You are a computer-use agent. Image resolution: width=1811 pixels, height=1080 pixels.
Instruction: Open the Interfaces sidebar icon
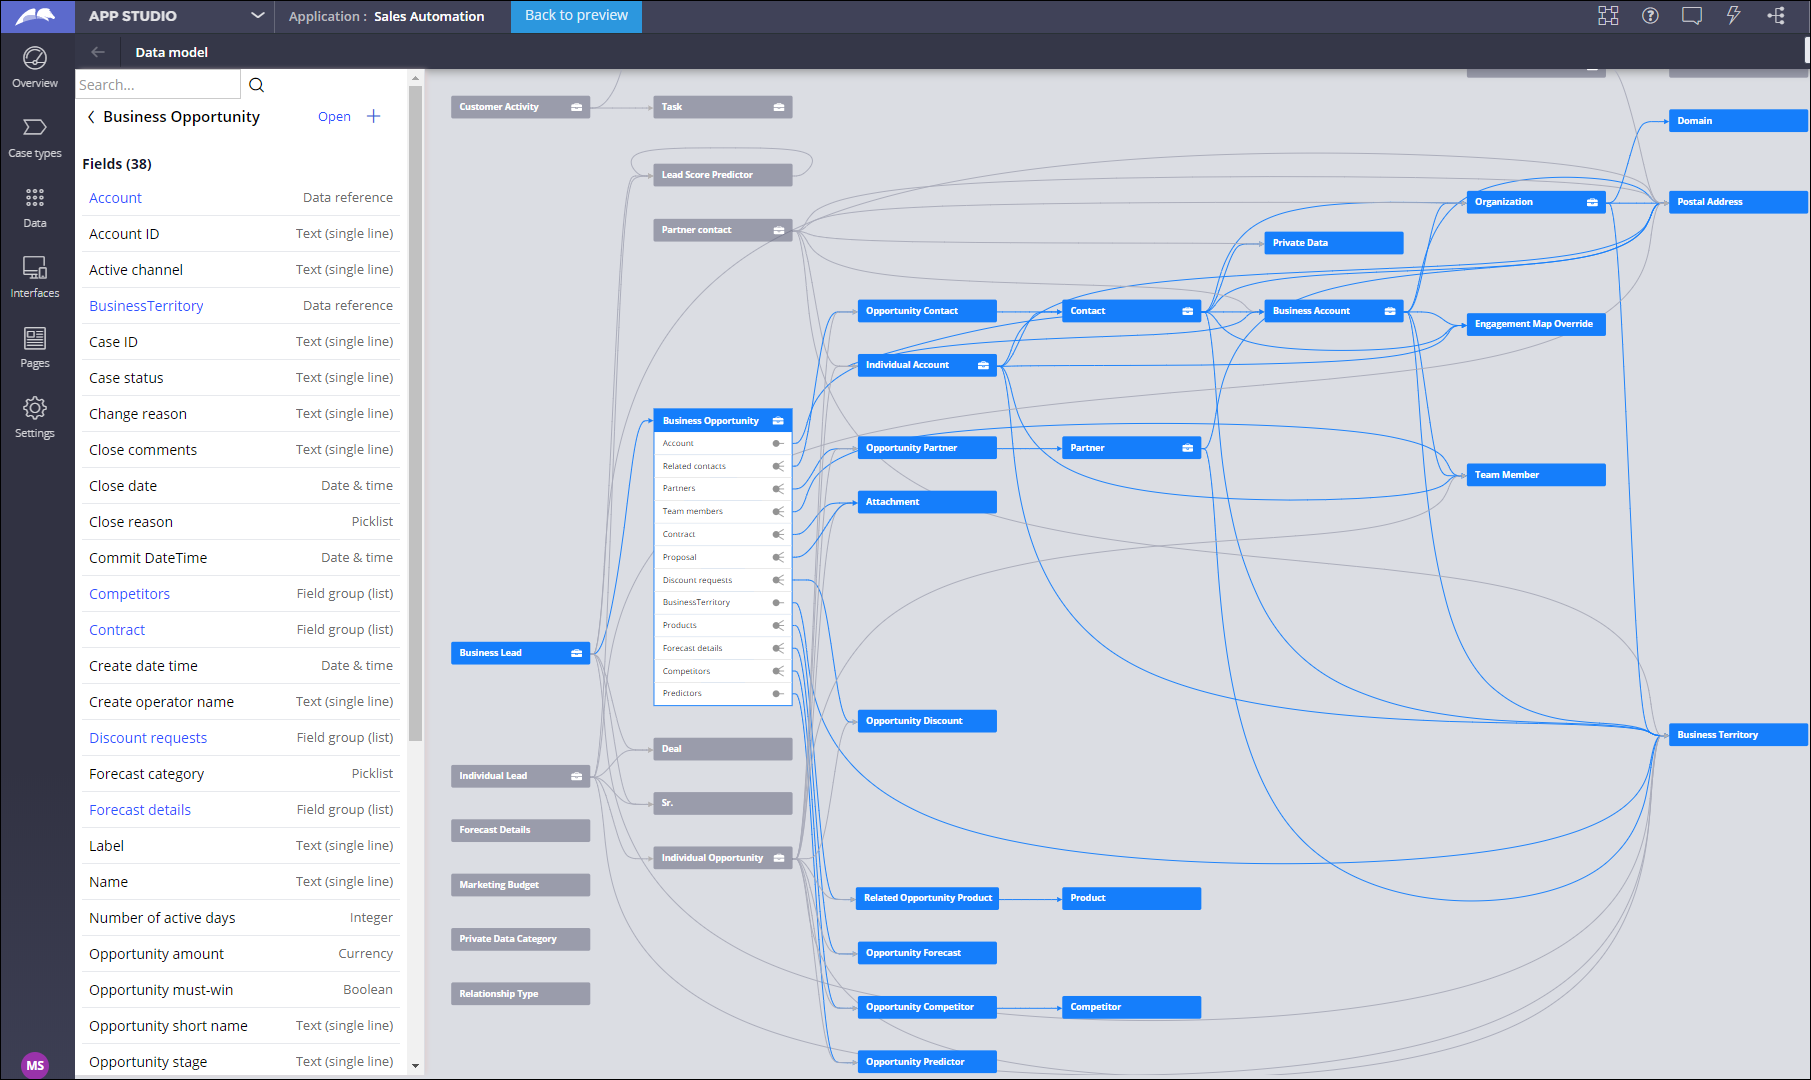tap(35, 277)
